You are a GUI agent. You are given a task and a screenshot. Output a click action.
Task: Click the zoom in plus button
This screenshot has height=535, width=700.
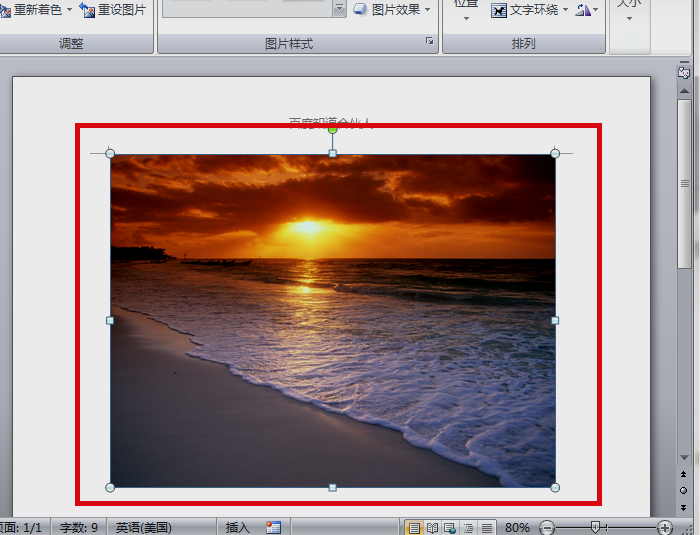pos(665,527)
